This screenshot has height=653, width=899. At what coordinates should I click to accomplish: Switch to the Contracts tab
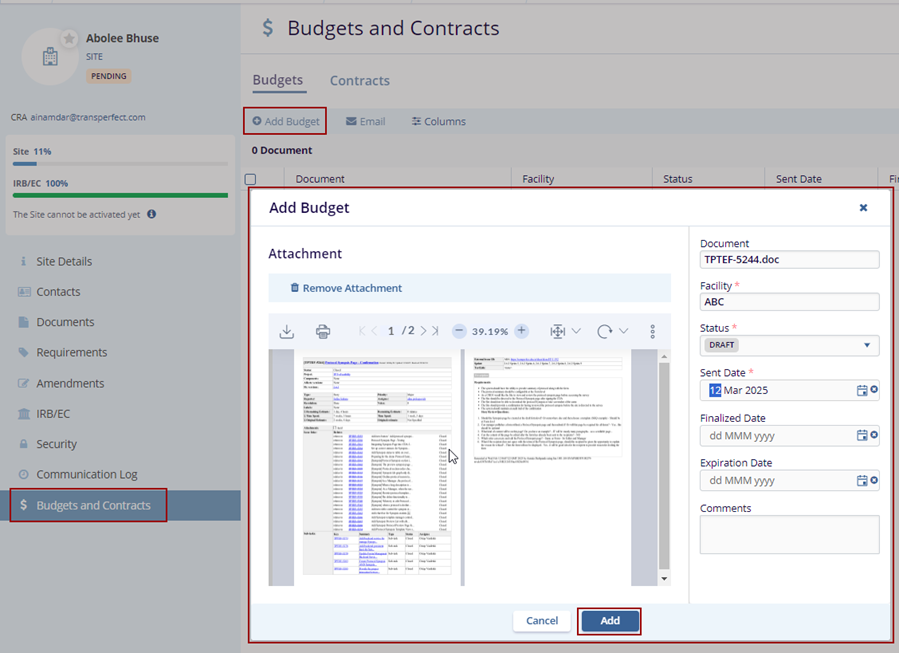[359, 80]
